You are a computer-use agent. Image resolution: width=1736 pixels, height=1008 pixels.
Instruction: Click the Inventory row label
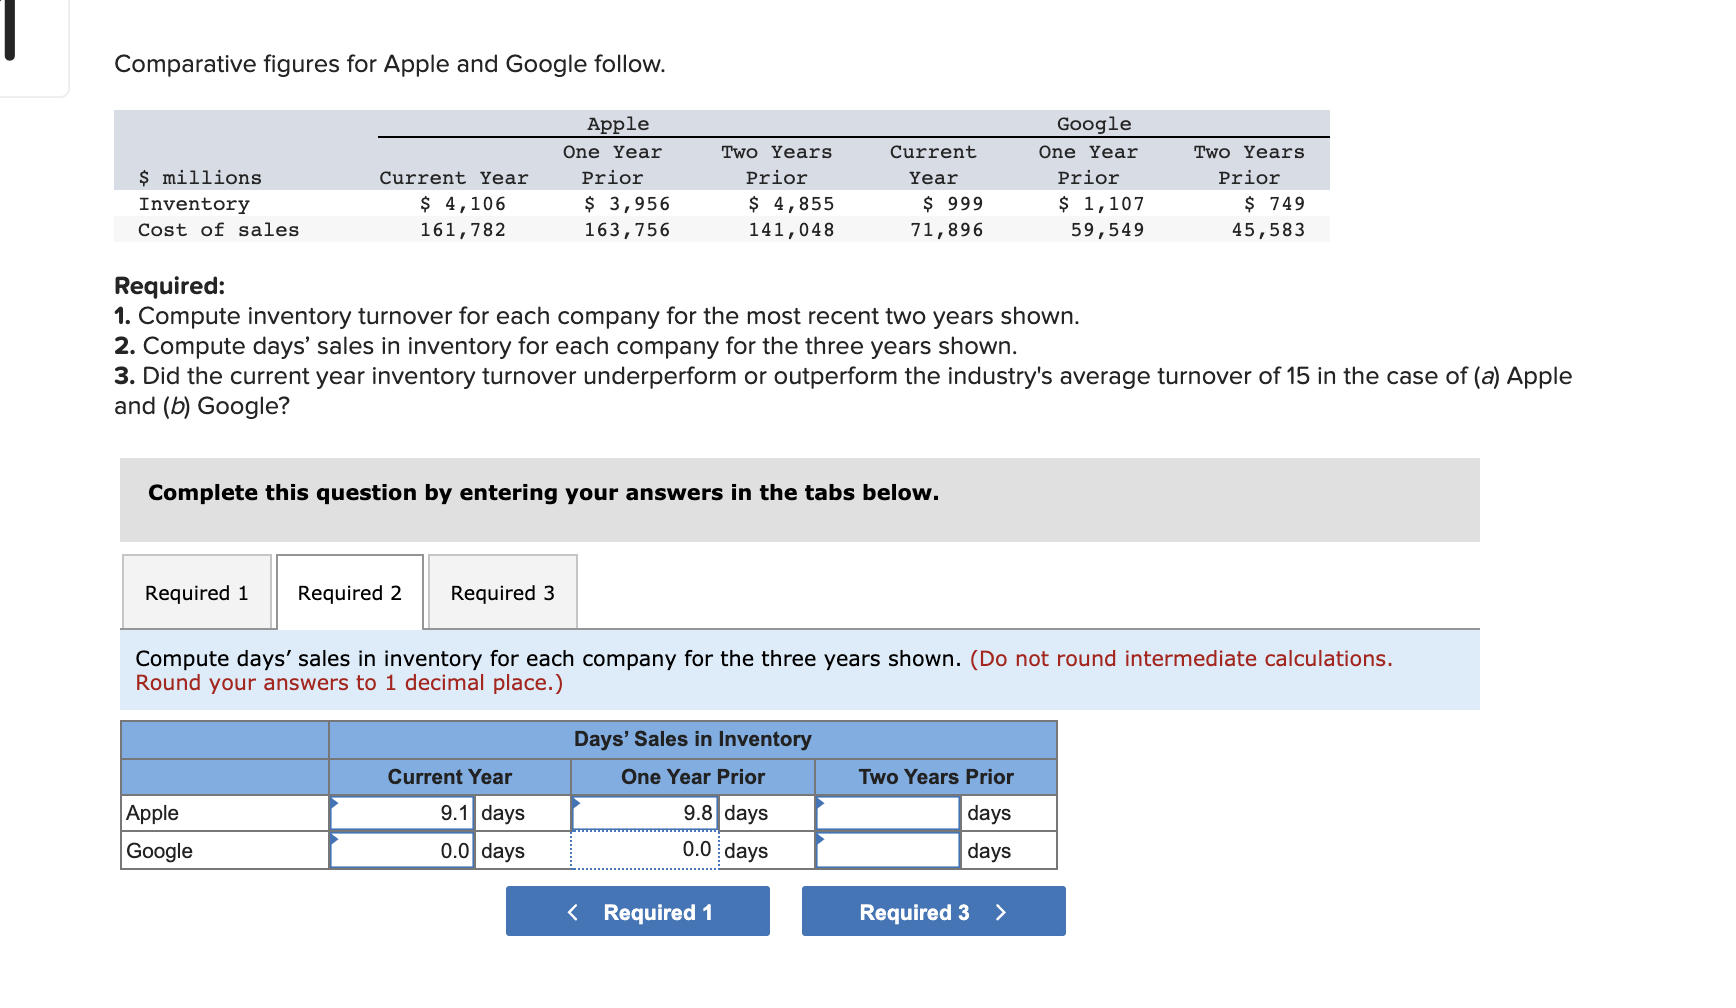(x=194, y=204)
